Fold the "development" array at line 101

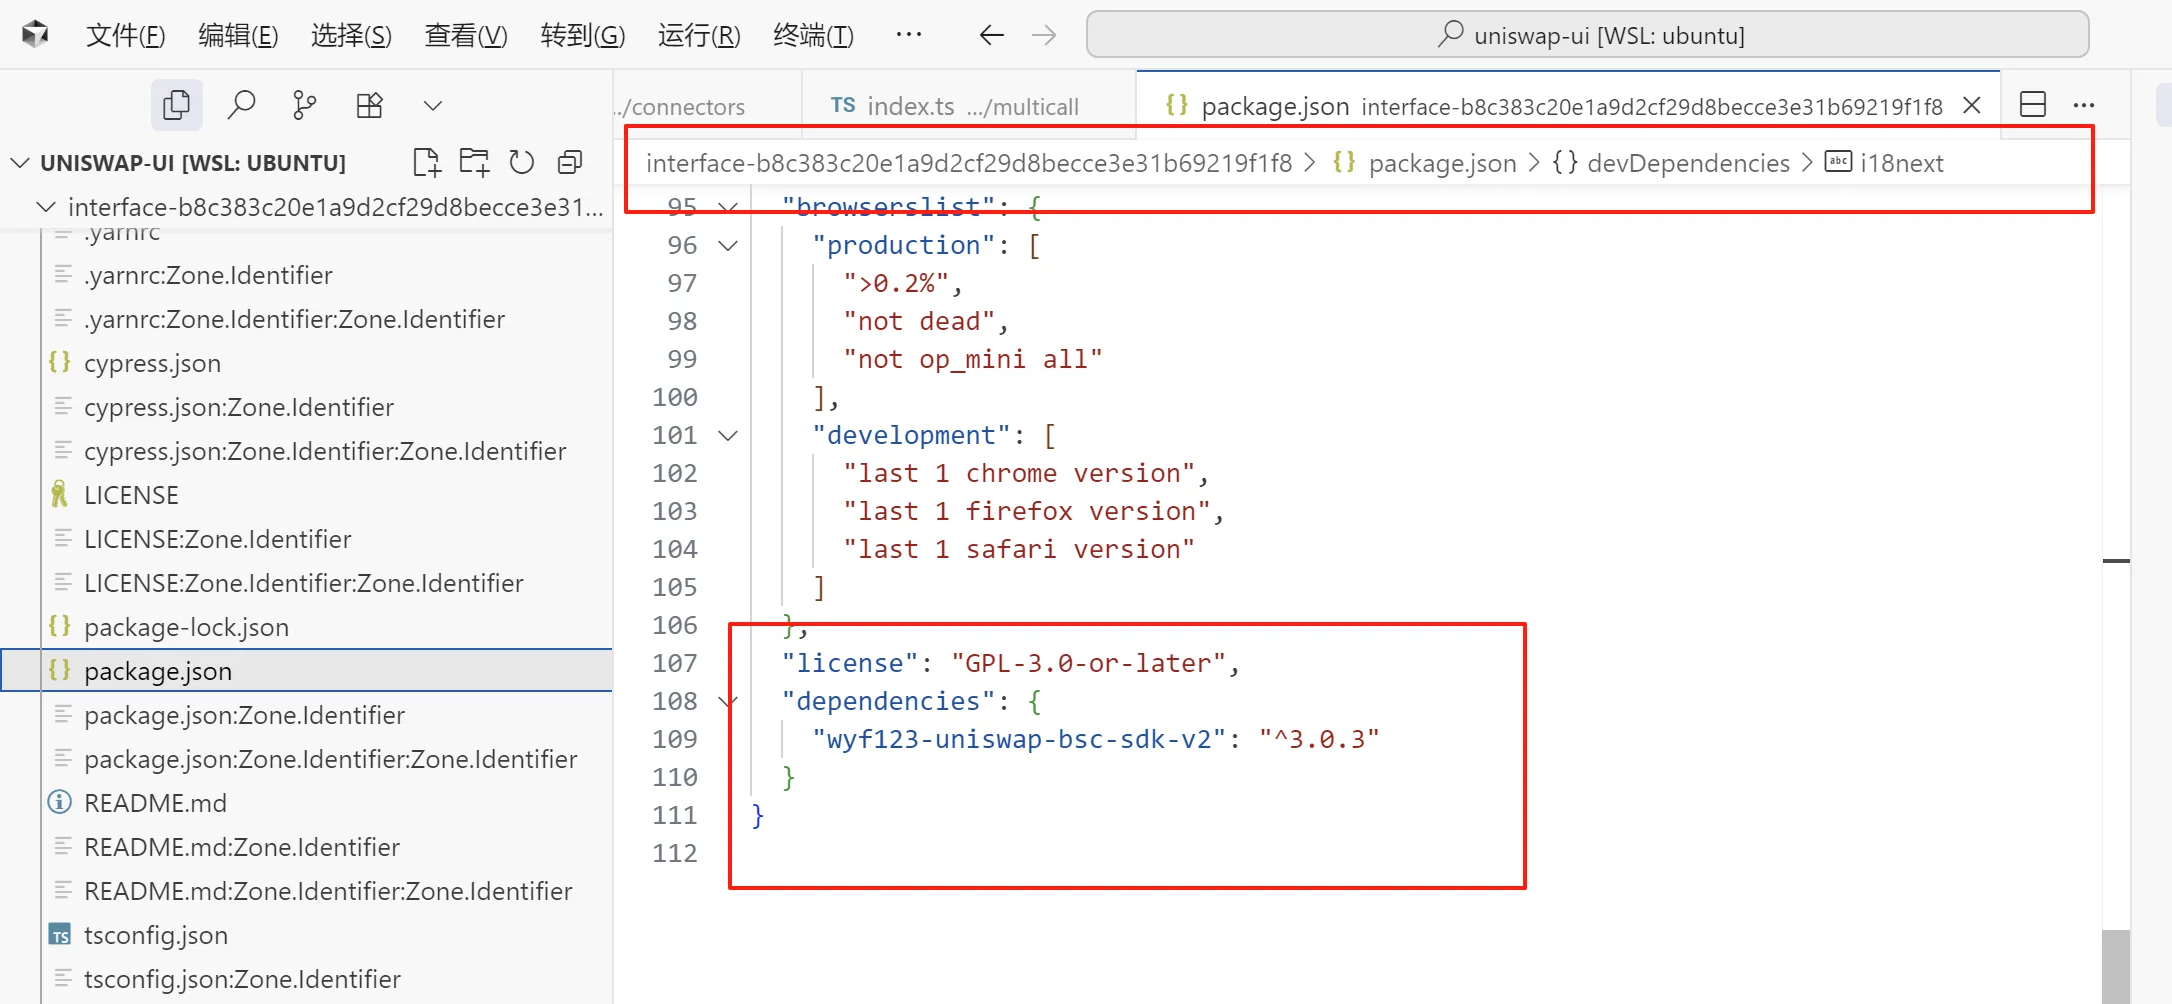tap(728, 436)
